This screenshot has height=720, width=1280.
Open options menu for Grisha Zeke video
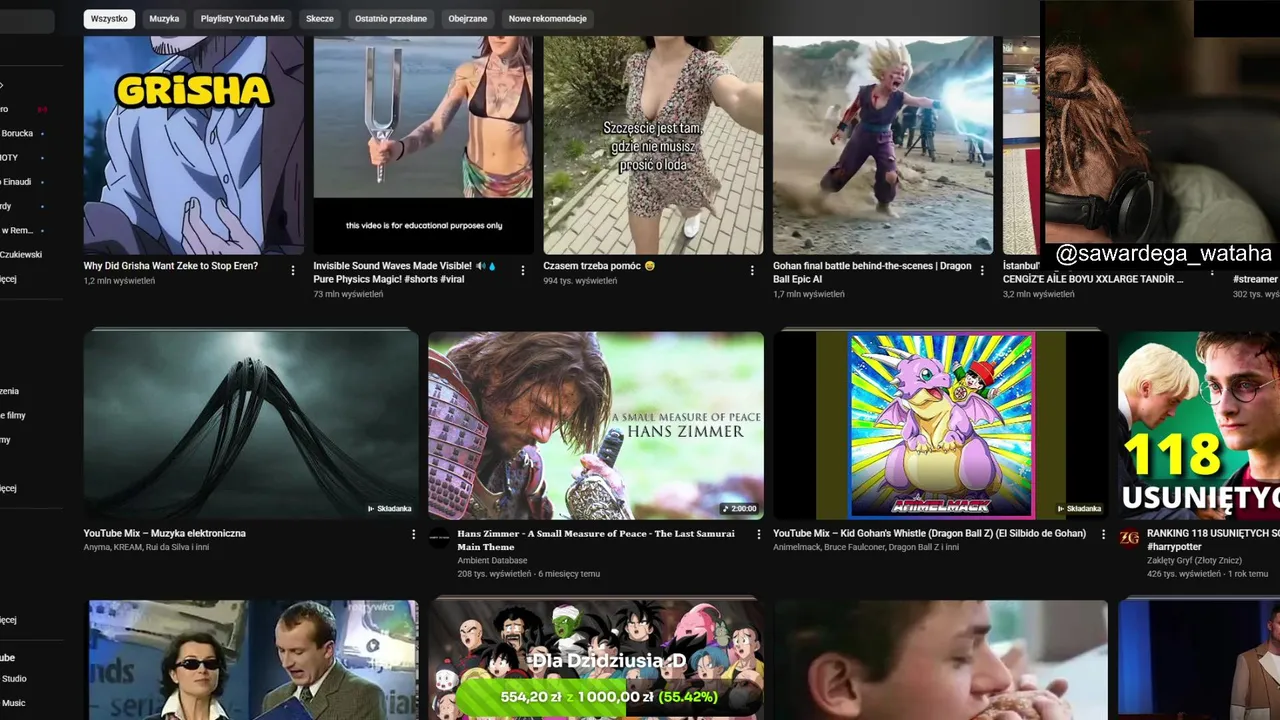(293, 271)
